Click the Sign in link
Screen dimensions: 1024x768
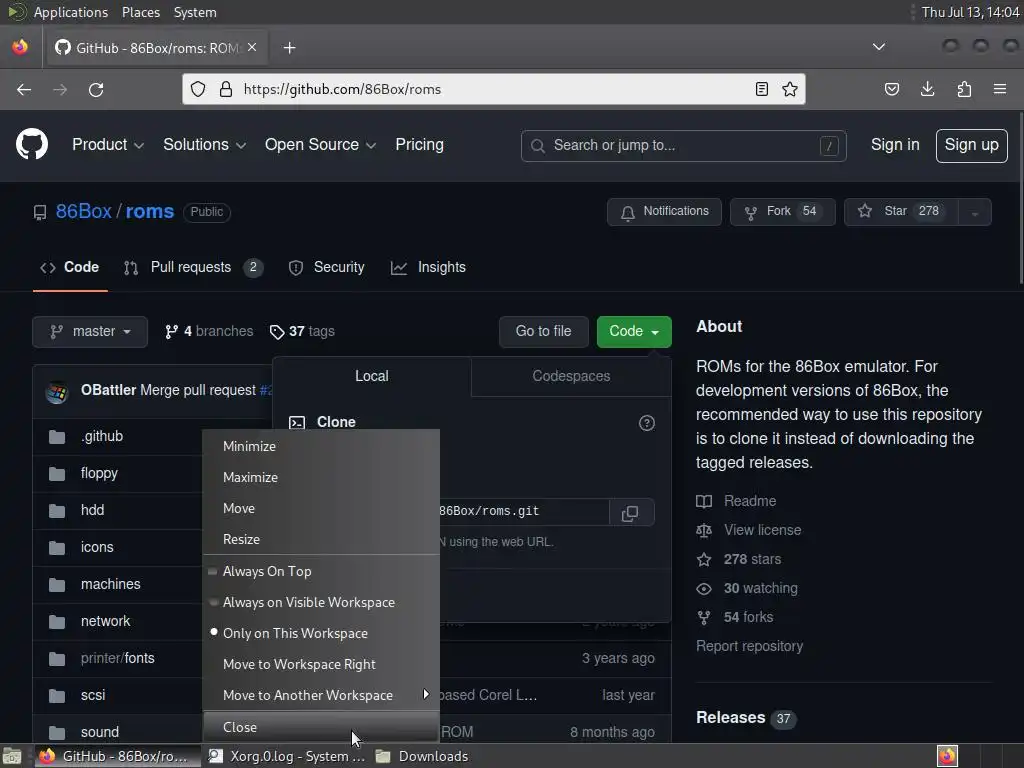click(x=895, y=145)
